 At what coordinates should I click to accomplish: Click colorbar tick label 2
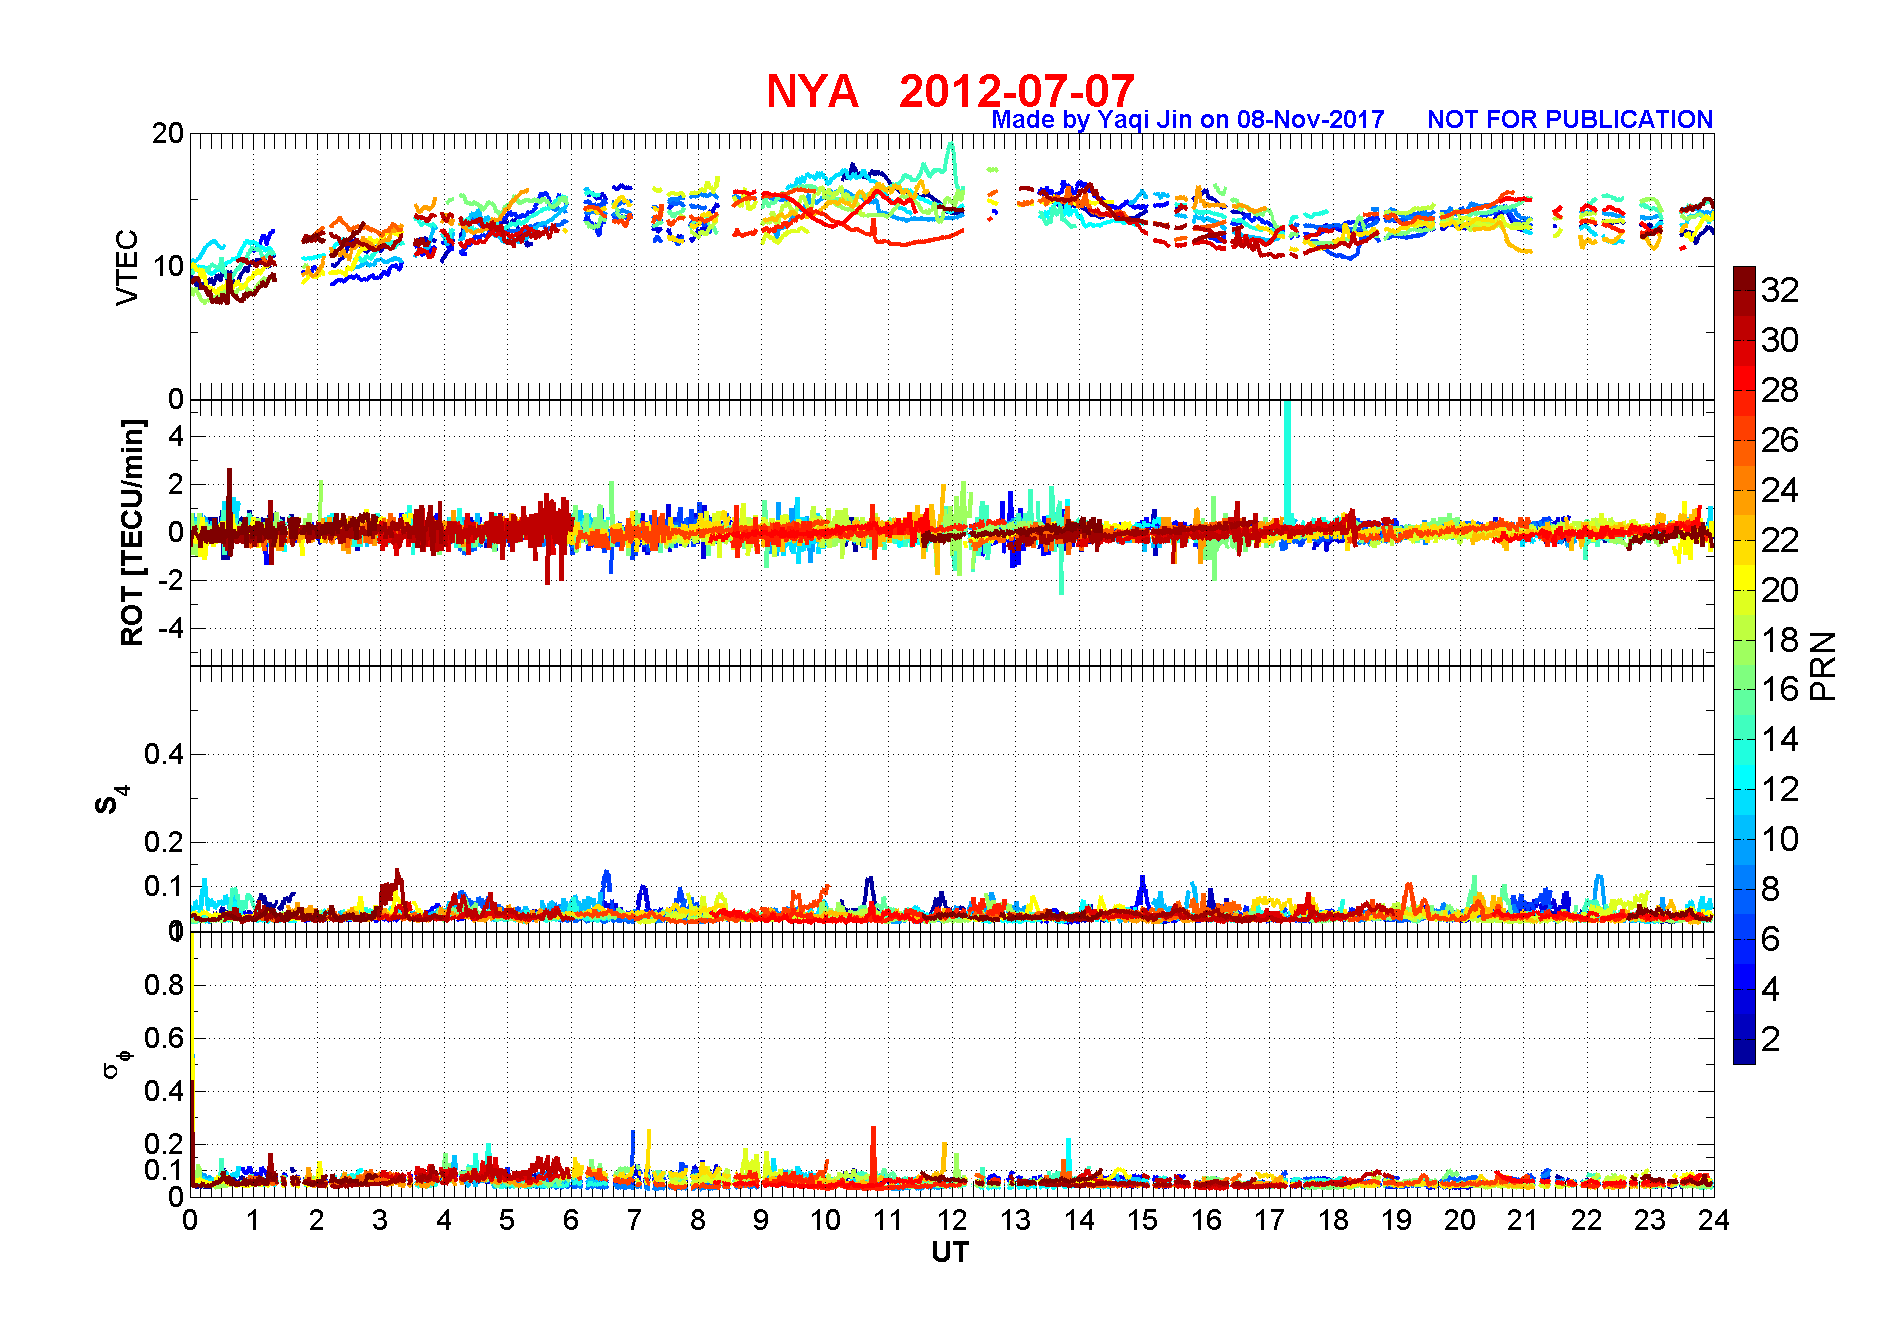click(x=1771, y=1039)
